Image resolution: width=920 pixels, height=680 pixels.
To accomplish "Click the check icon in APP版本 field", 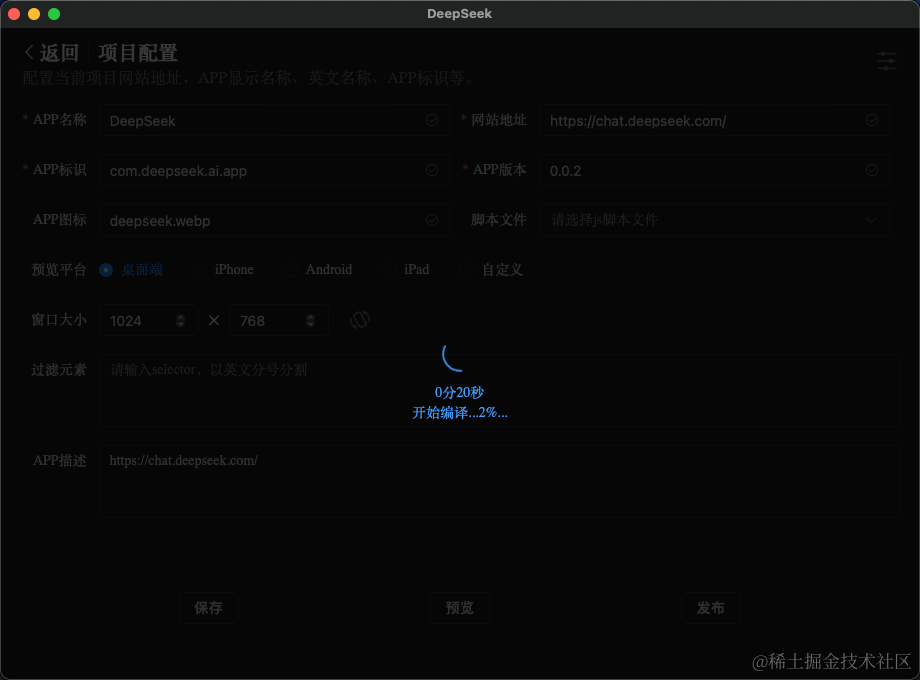I will coord(872,170).
